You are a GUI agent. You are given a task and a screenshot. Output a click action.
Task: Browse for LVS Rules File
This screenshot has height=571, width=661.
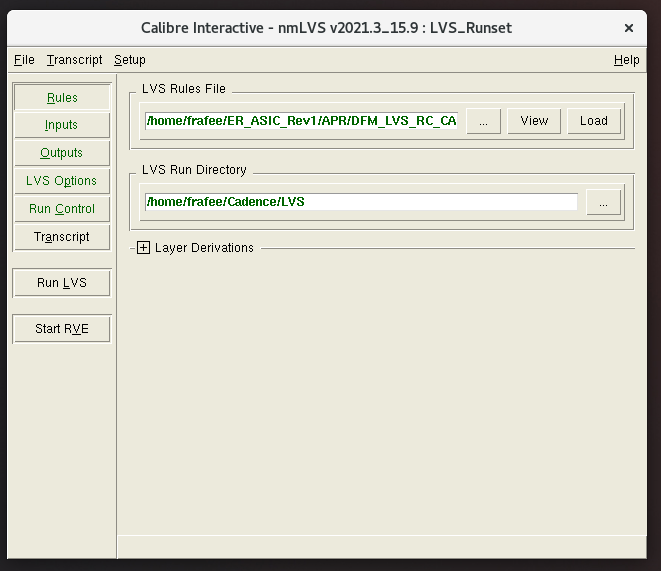(x=484, y=121)
